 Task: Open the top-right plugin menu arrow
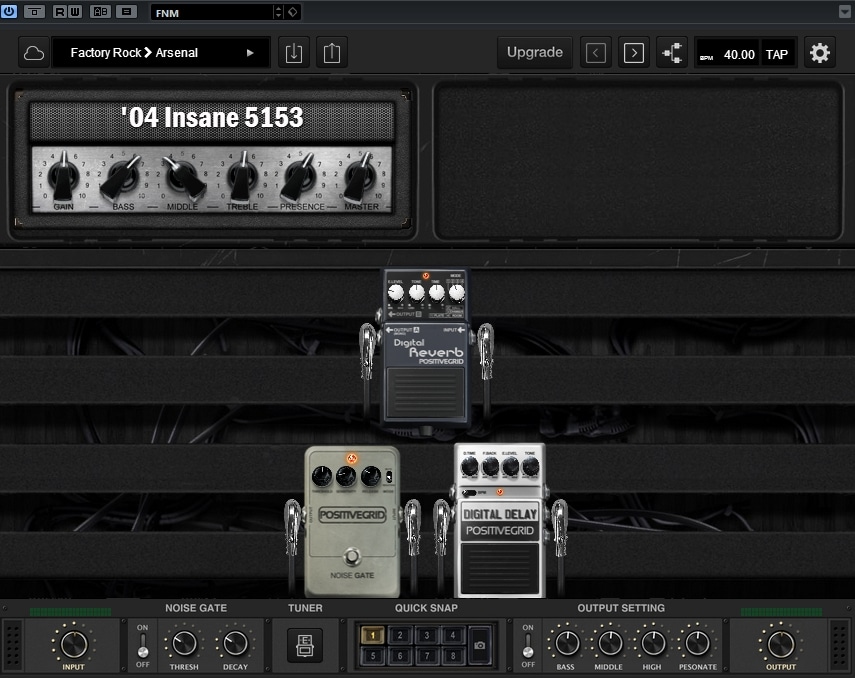(844, 12)
